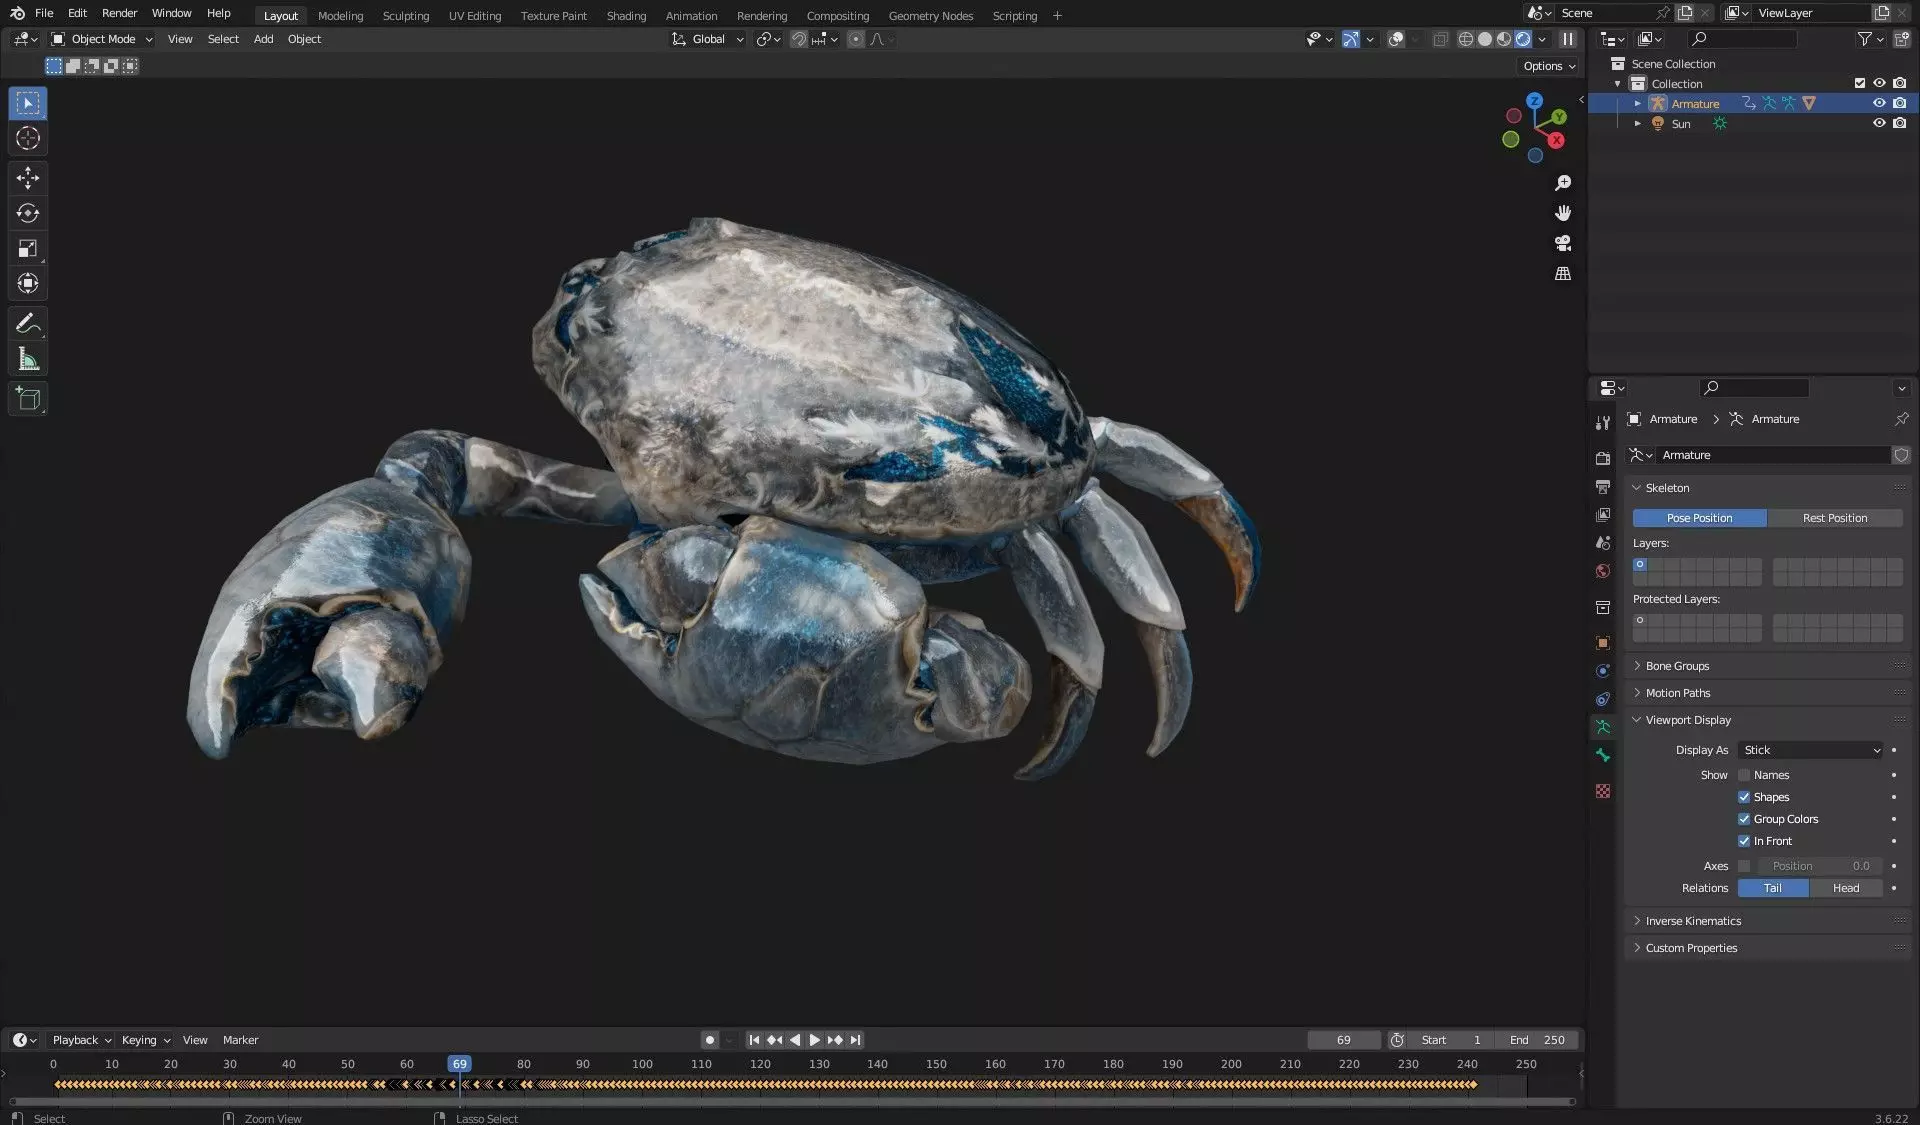
Task: Switch to Geometry Nodes workspace tab
Action: click(x=930, y=15)
